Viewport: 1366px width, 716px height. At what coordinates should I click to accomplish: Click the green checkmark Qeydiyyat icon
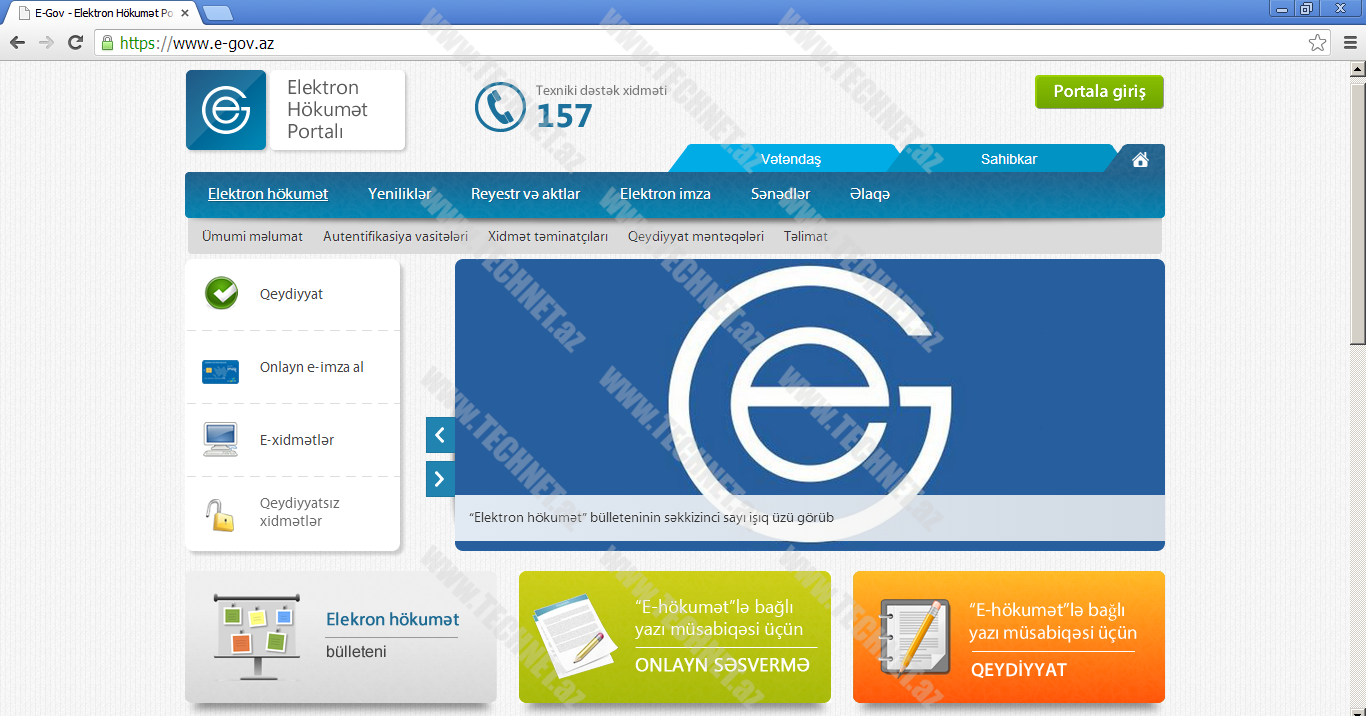[221, 294]
